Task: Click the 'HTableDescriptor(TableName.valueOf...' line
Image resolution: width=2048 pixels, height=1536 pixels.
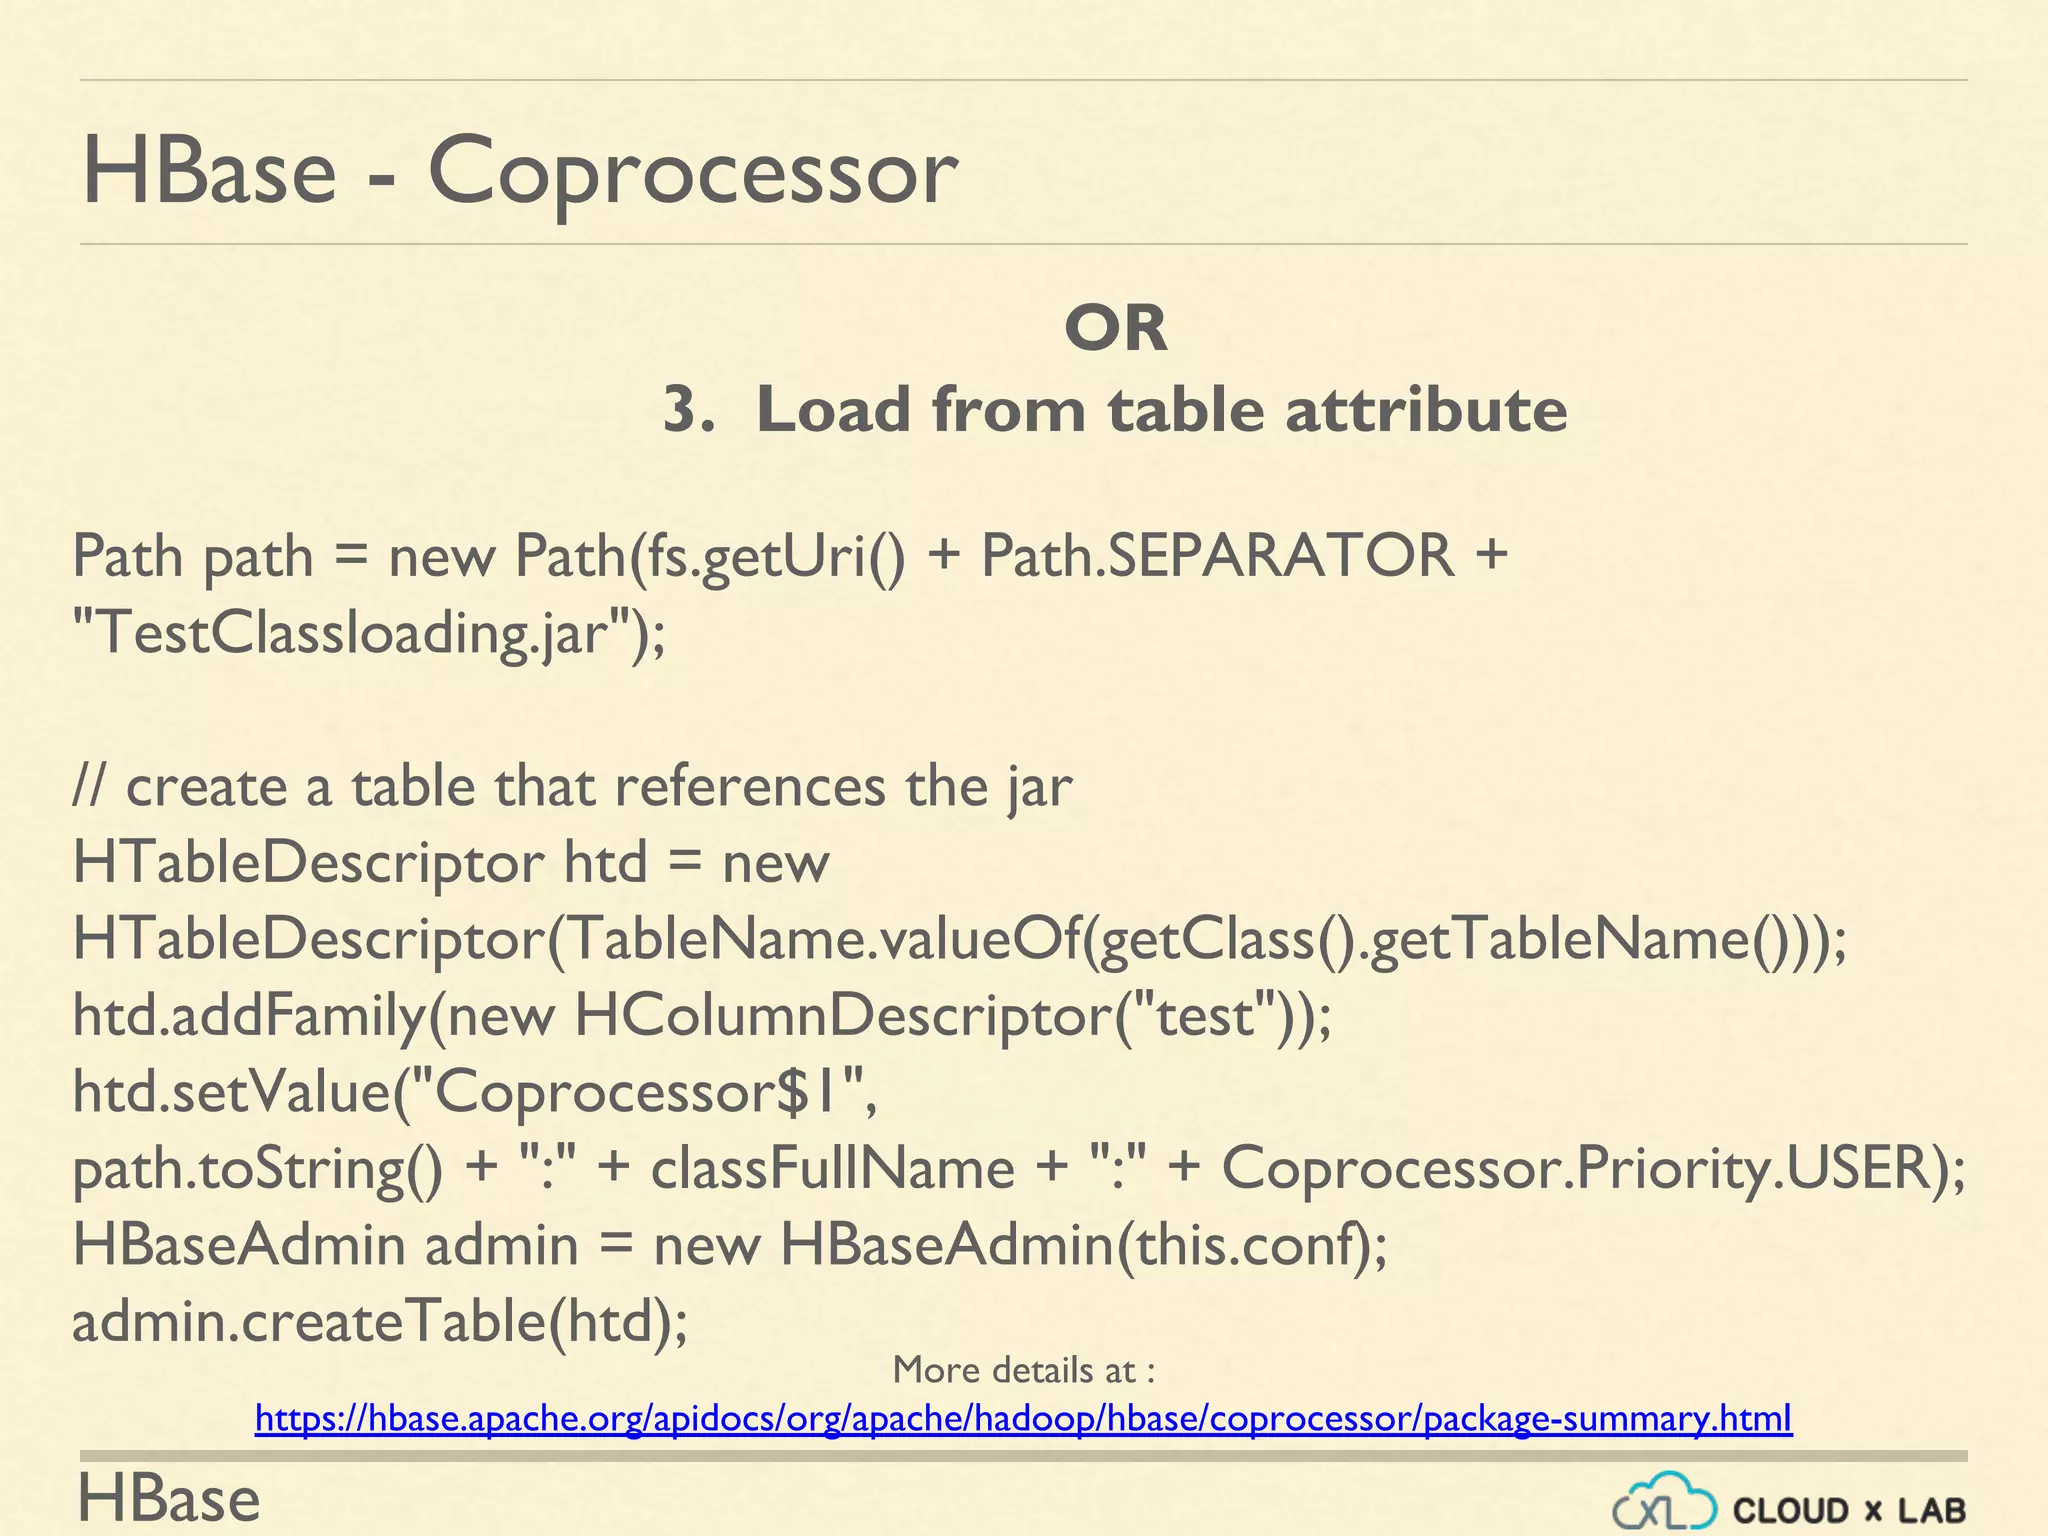Action: pos(960,941)
